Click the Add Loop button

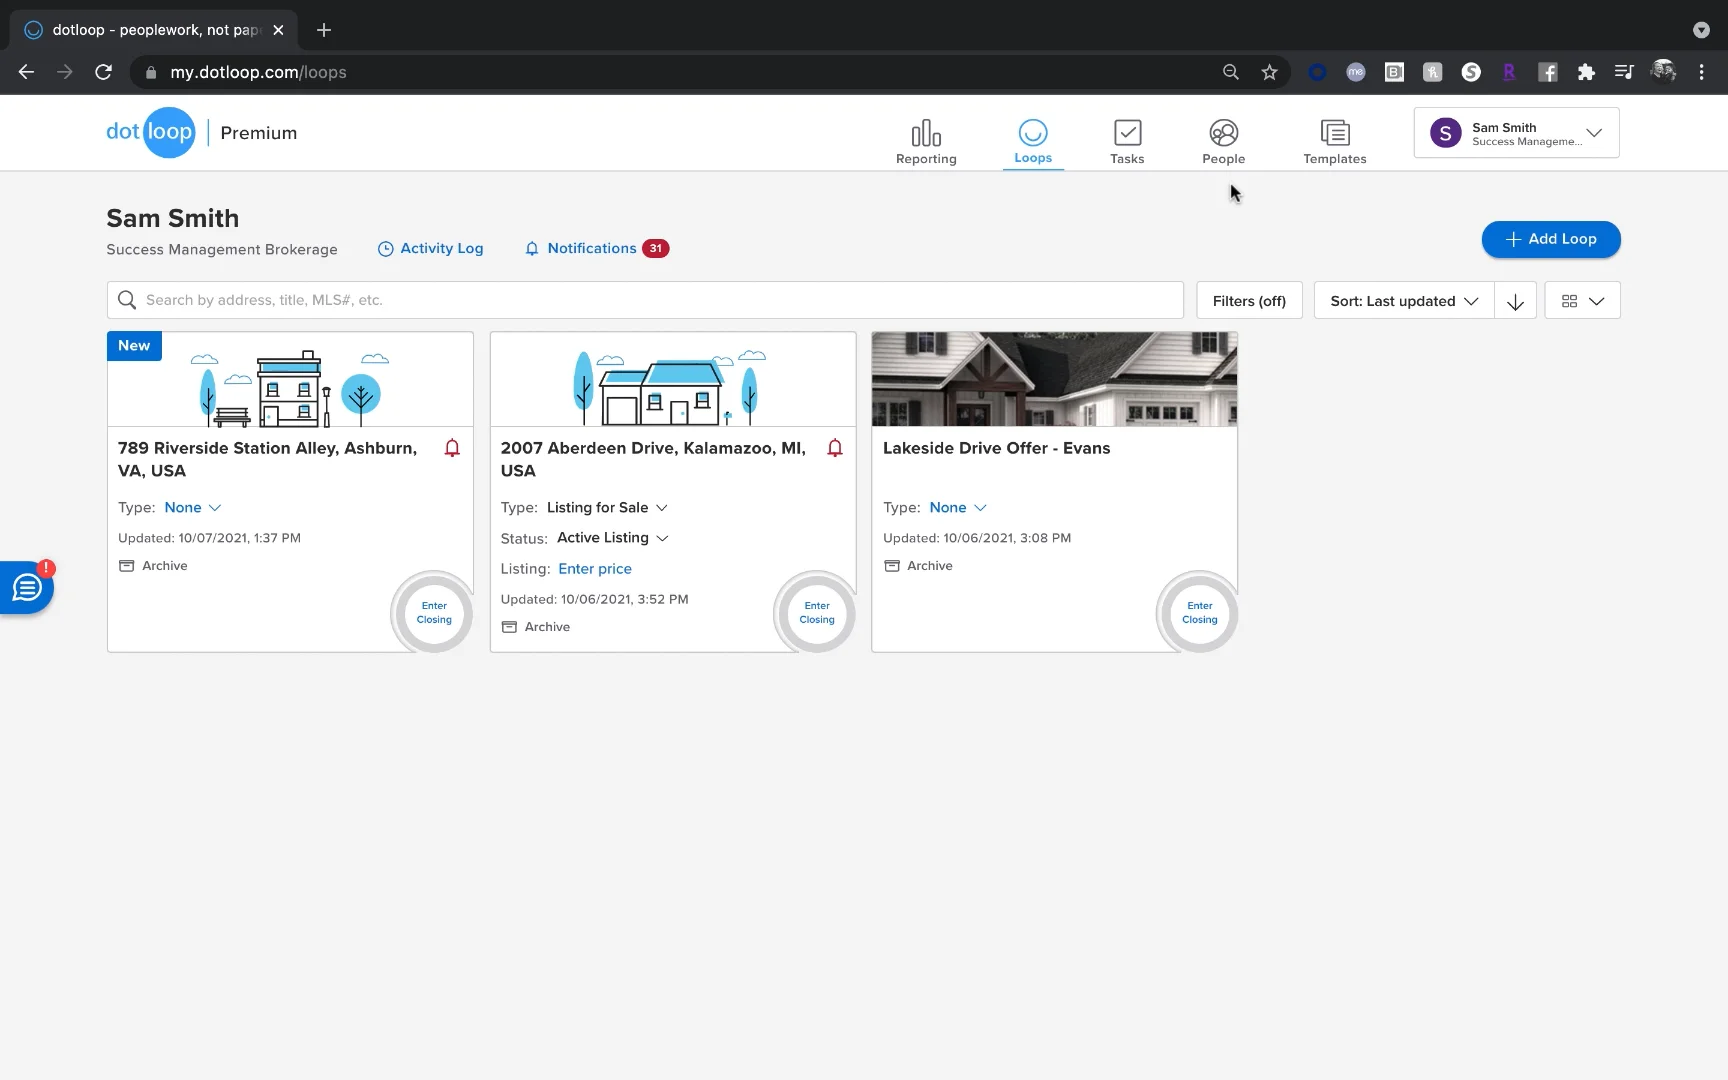tap(1551, 239)
